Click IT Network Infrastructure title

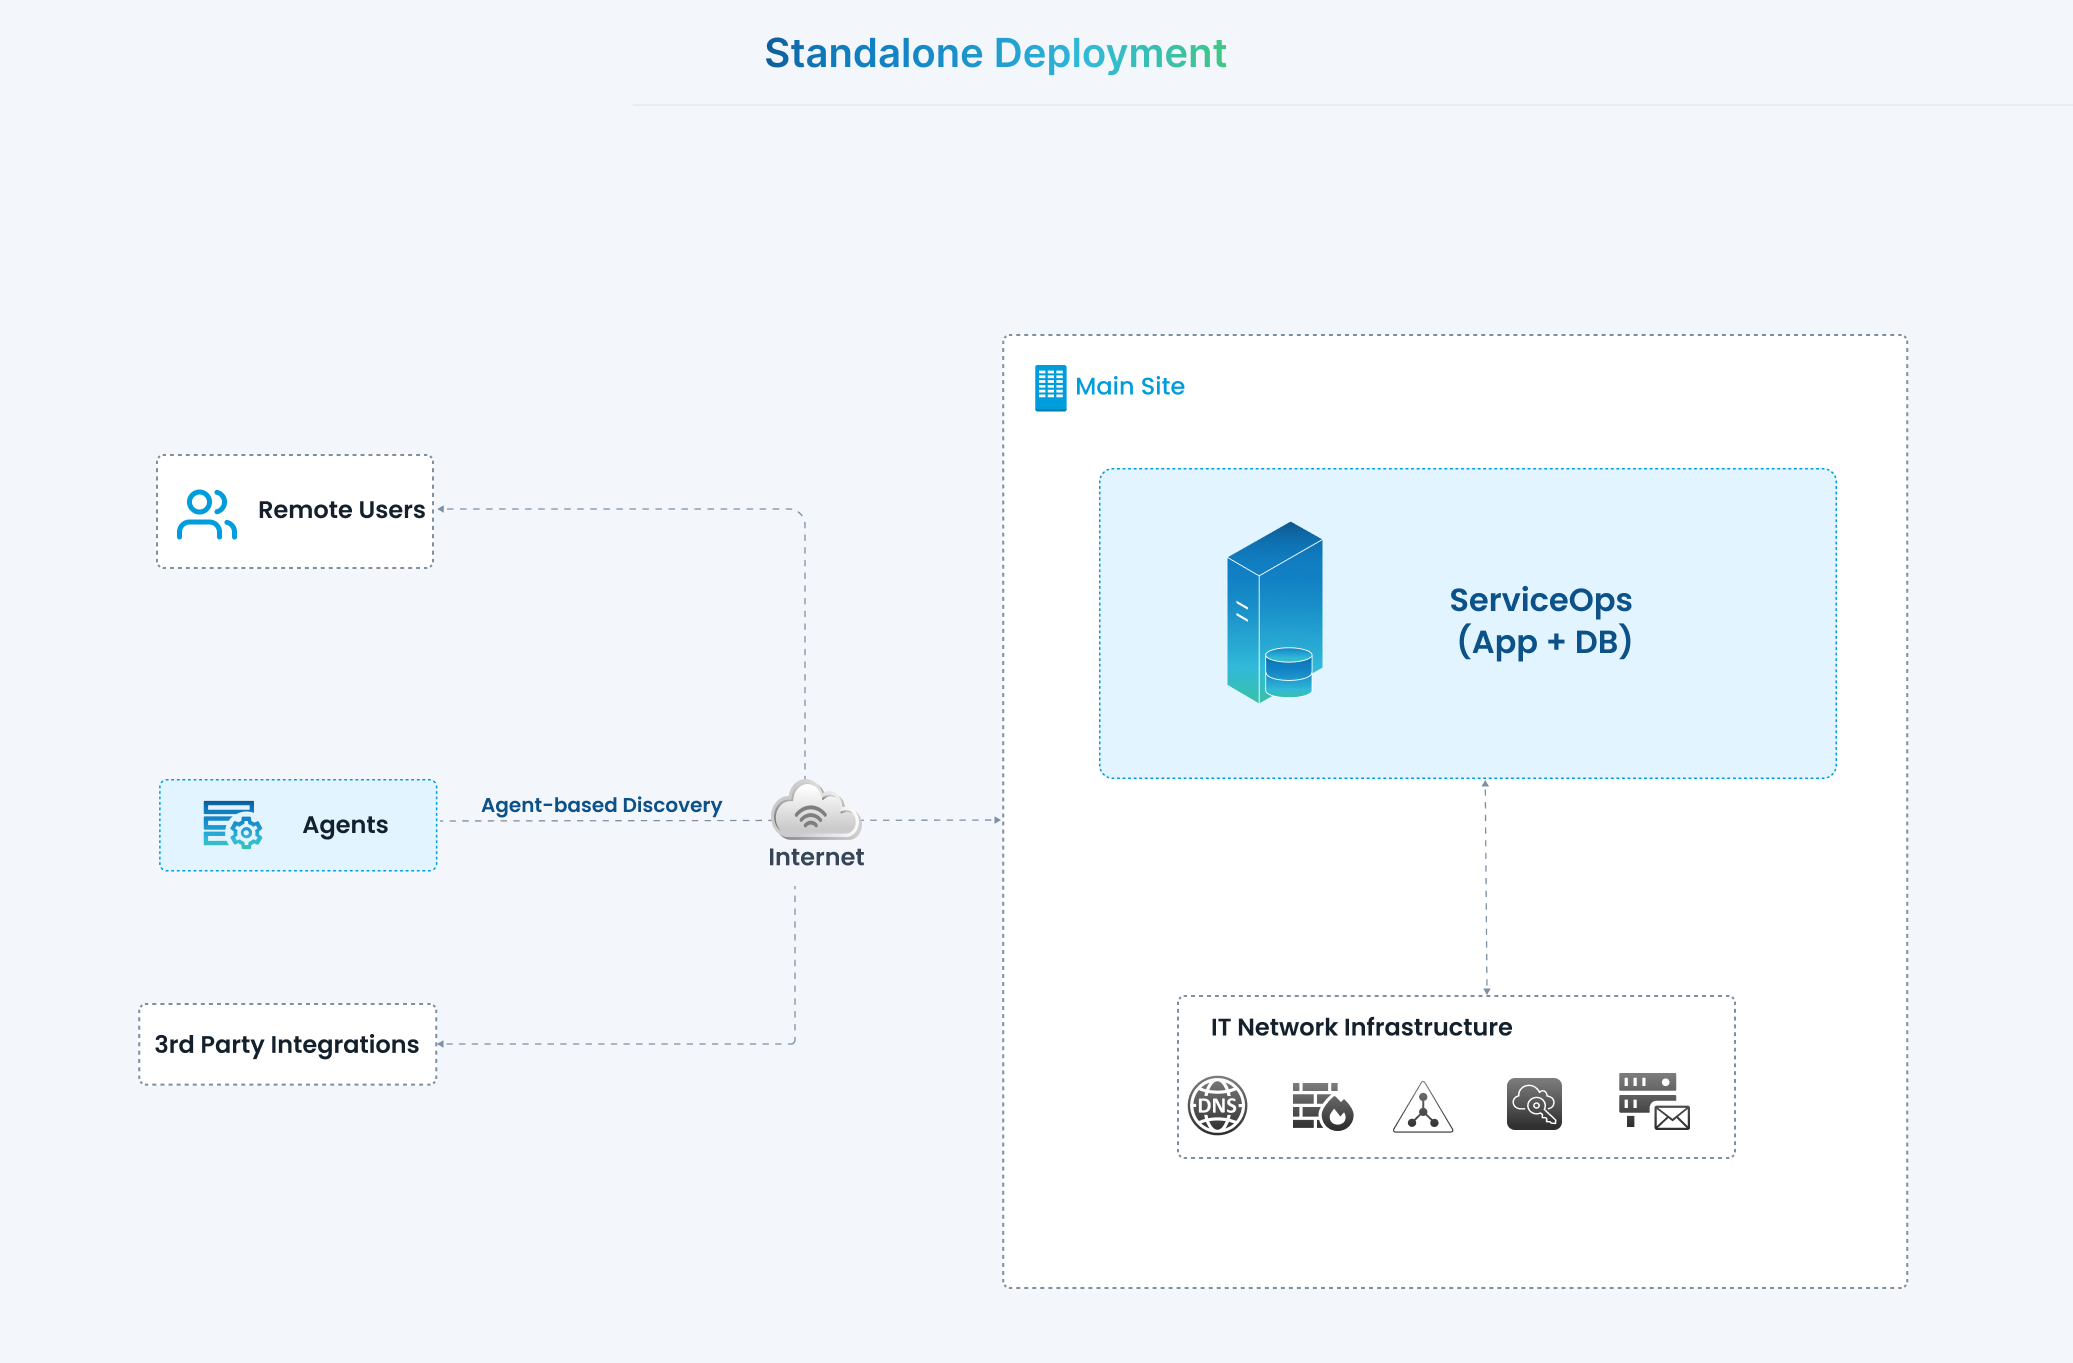(x=1360, y=1027)
